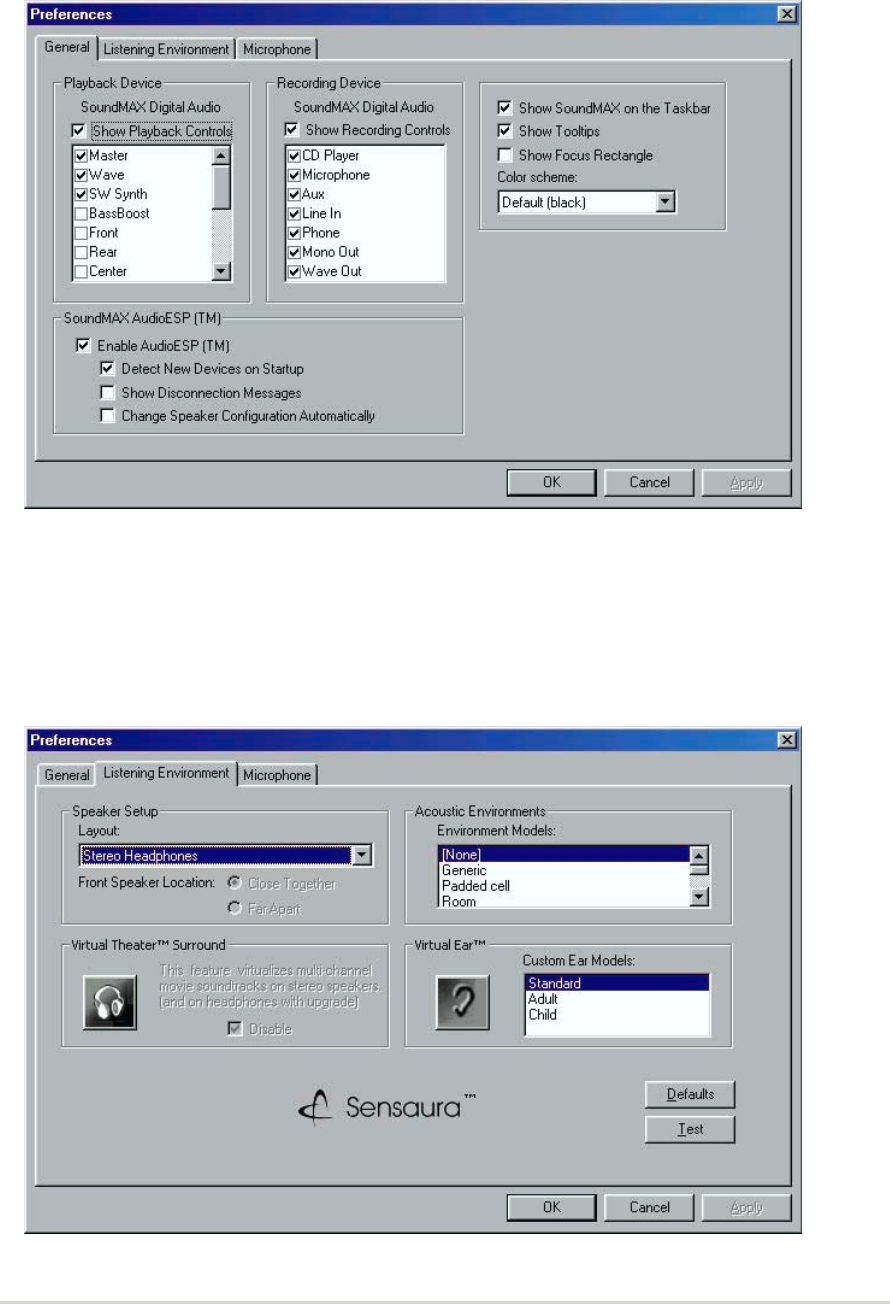Click Cancel in the top Preferences window
Viewport: 890px width, 1304px height.
coord(649,482)
